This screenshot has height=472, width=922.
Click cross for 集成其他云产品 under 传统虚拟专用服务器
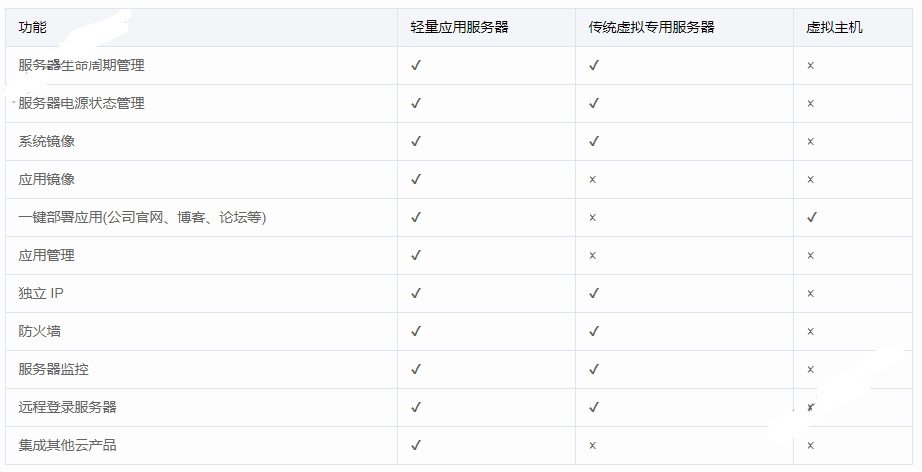[x=593, y=446]
